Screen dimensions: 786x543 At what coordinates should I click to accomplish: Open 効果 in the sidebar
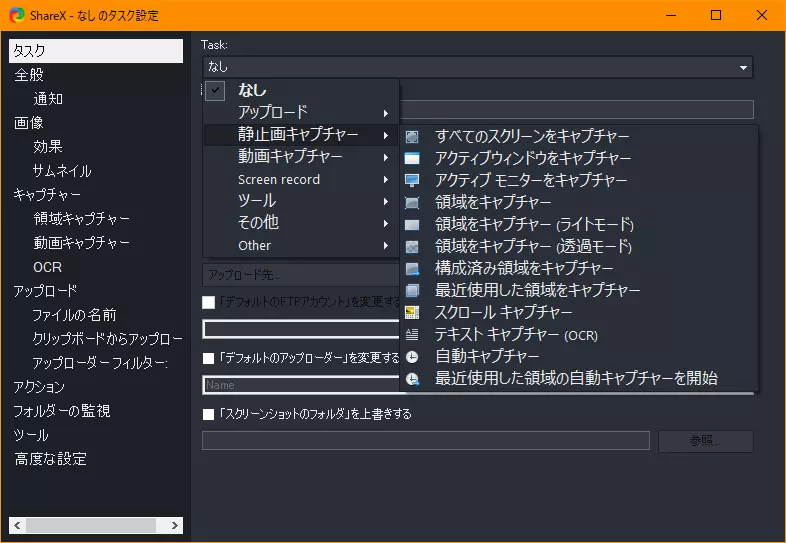coord(48,147)
